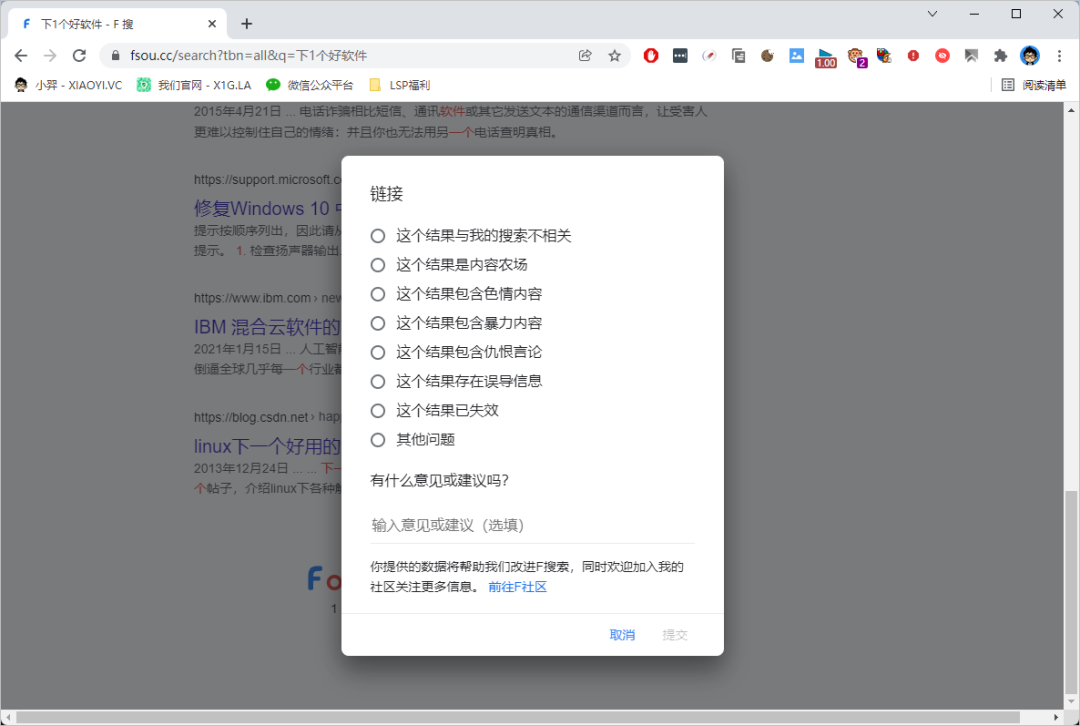Click the 修复Windows 10 result title
This screenshot has width=1080, height=726.
pyautogui.click(x=267, y=208)
